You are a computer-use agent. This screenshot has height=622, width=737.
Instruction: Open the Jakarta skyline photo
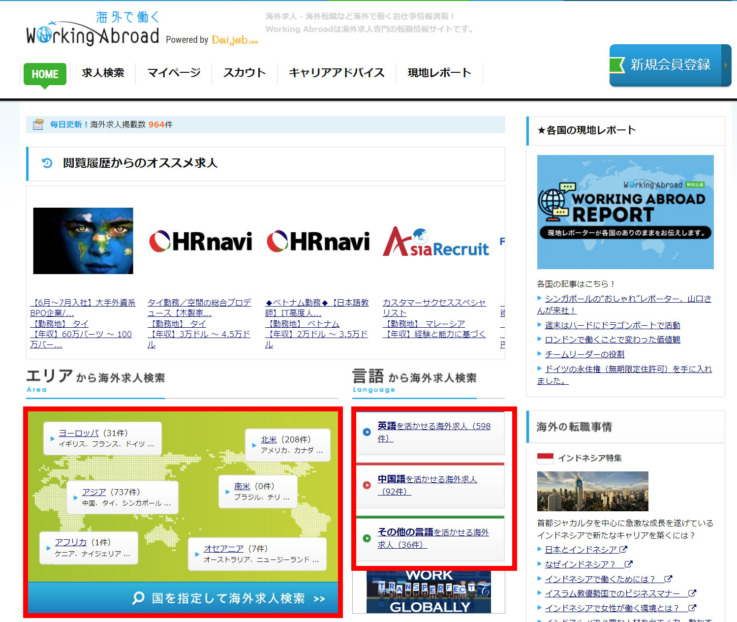593,491
